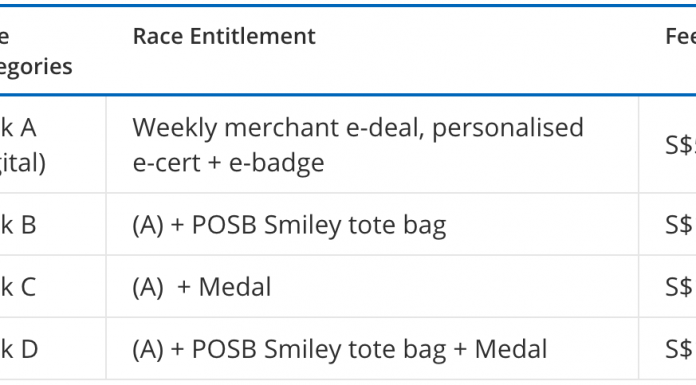The image size is (696, 385).
Task: Click the word 'Entitlement' in table header
Action: click(253, 36)
